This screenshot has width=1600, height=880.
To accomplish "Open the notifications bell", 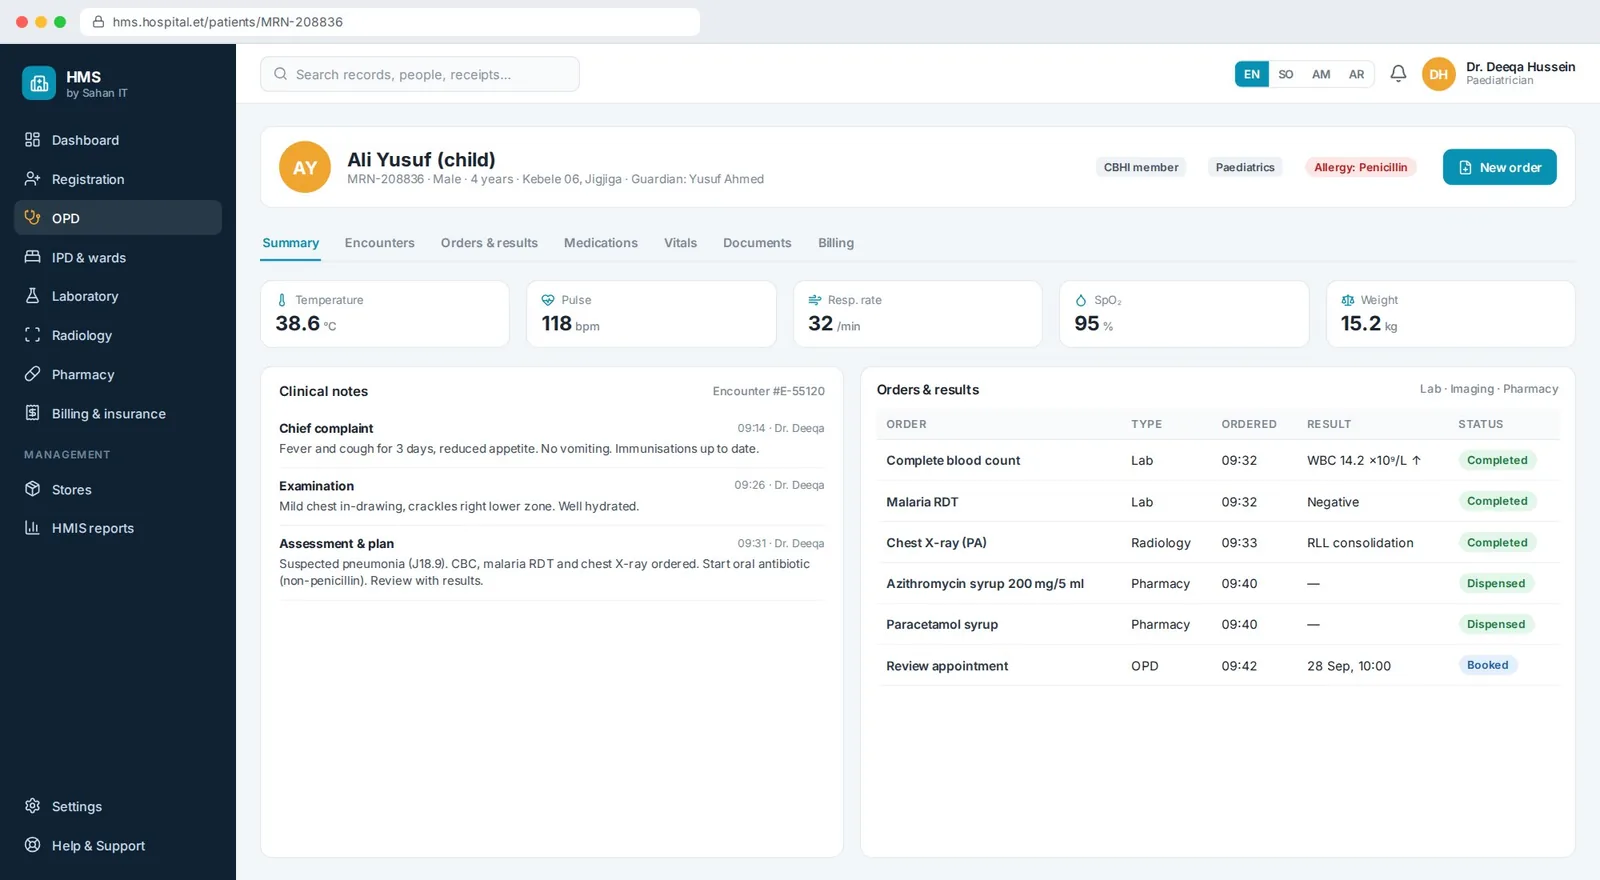I will tap(1398, 74).
